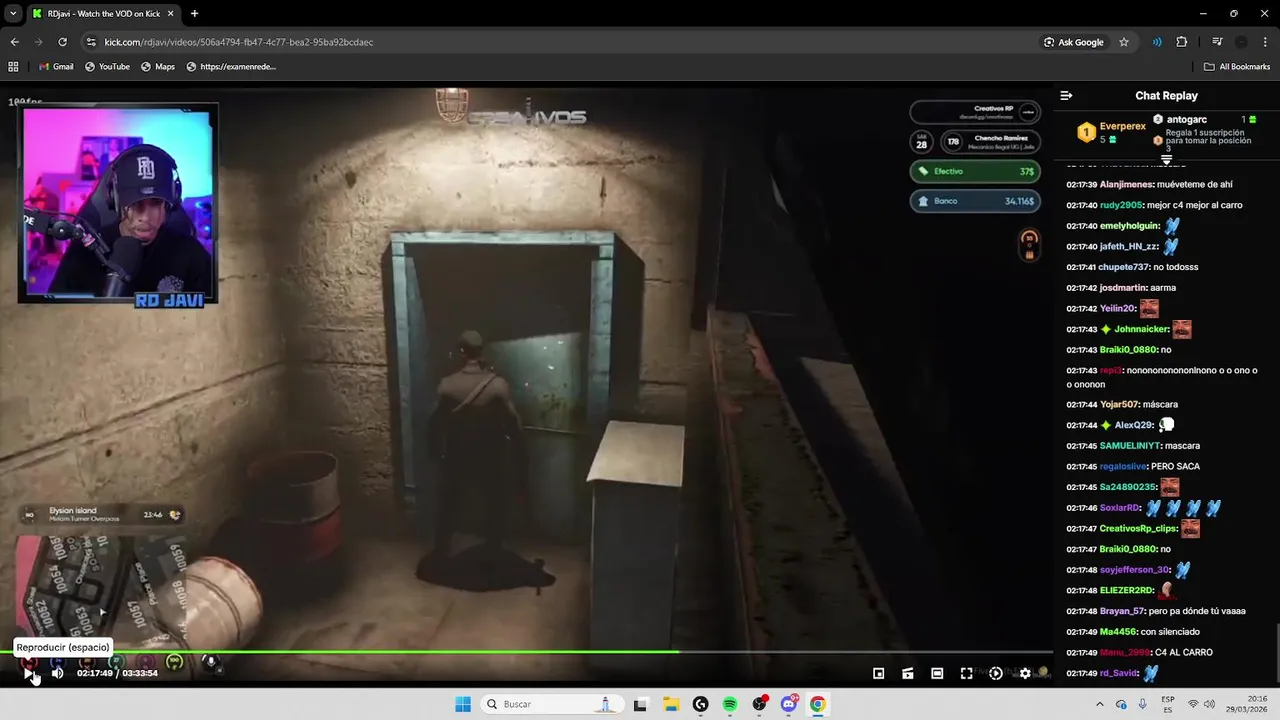Screen dimensions: 1280x720
Task: Click the taskbar Buscar search box
Action: click(x=552, y=704)
